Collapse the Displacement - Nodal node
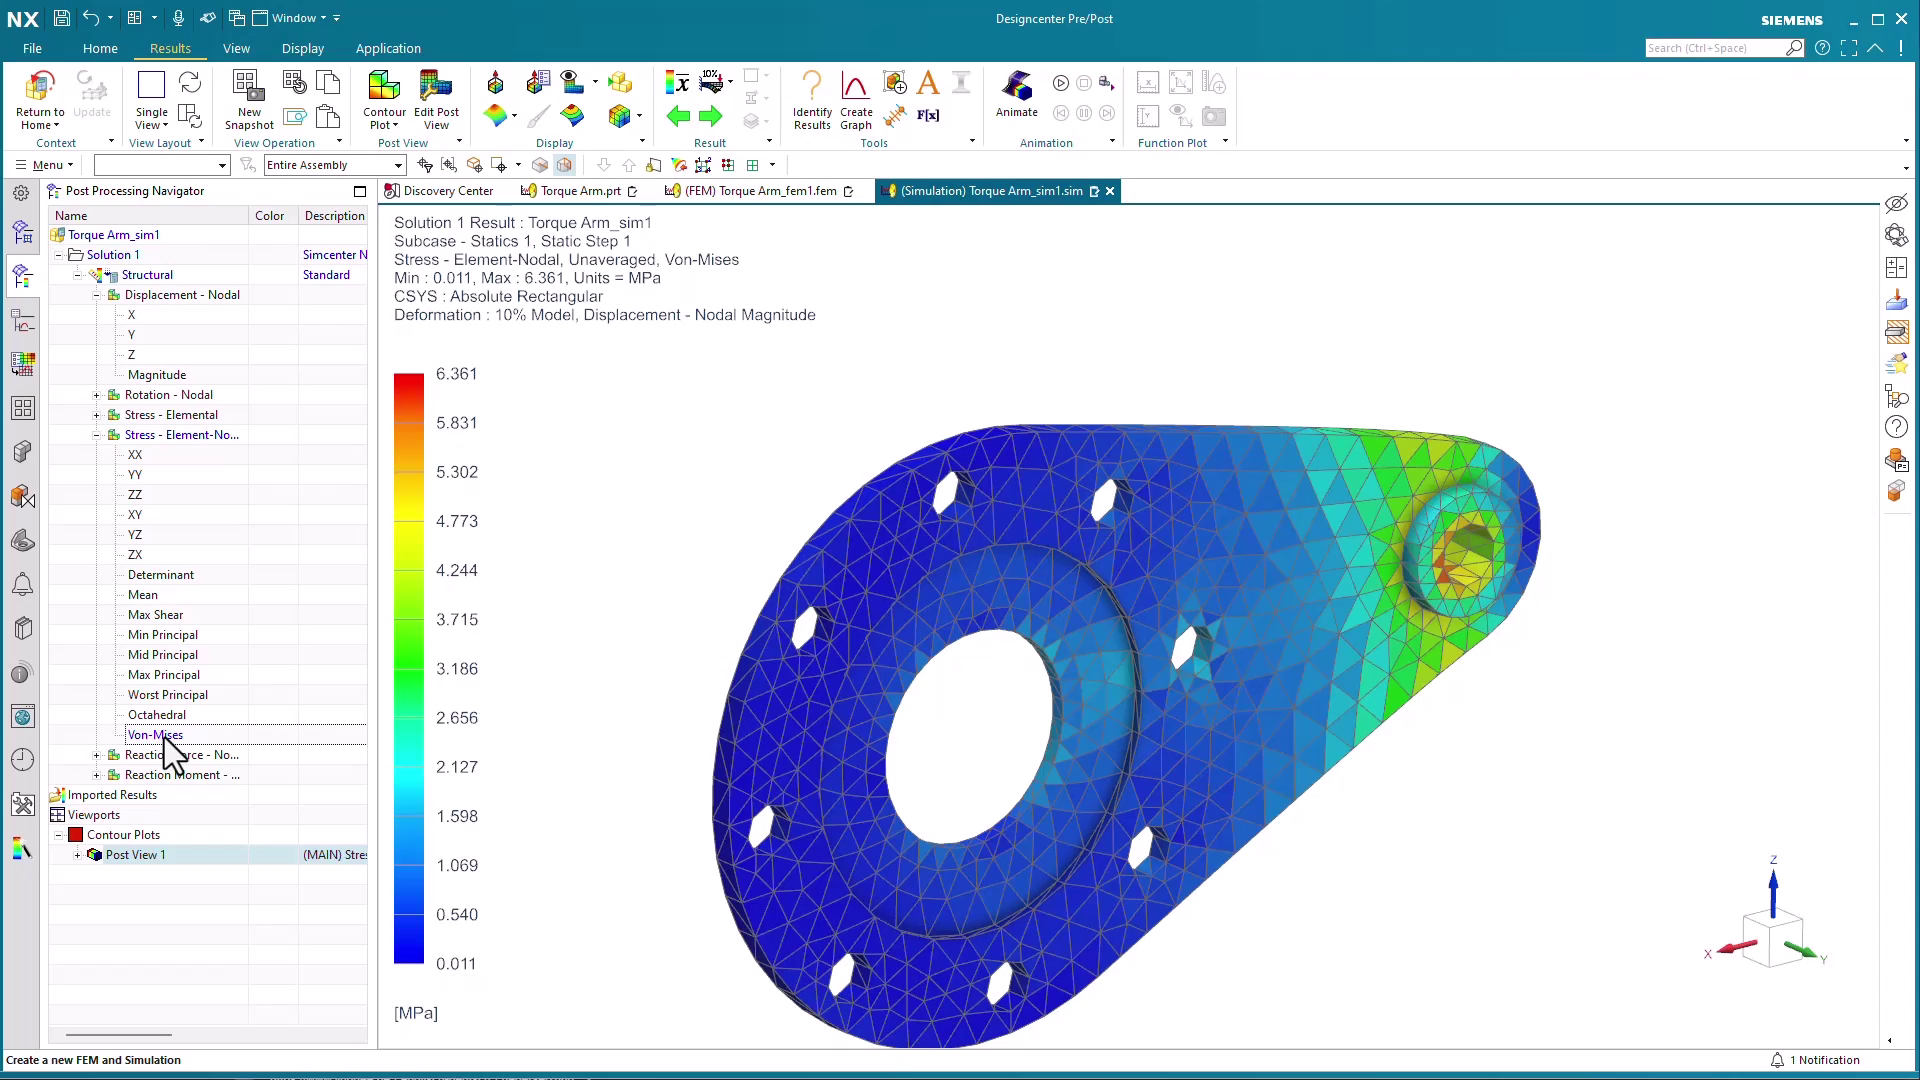Viewport: 1920px width, 1080px height. [x=97, y=294]
